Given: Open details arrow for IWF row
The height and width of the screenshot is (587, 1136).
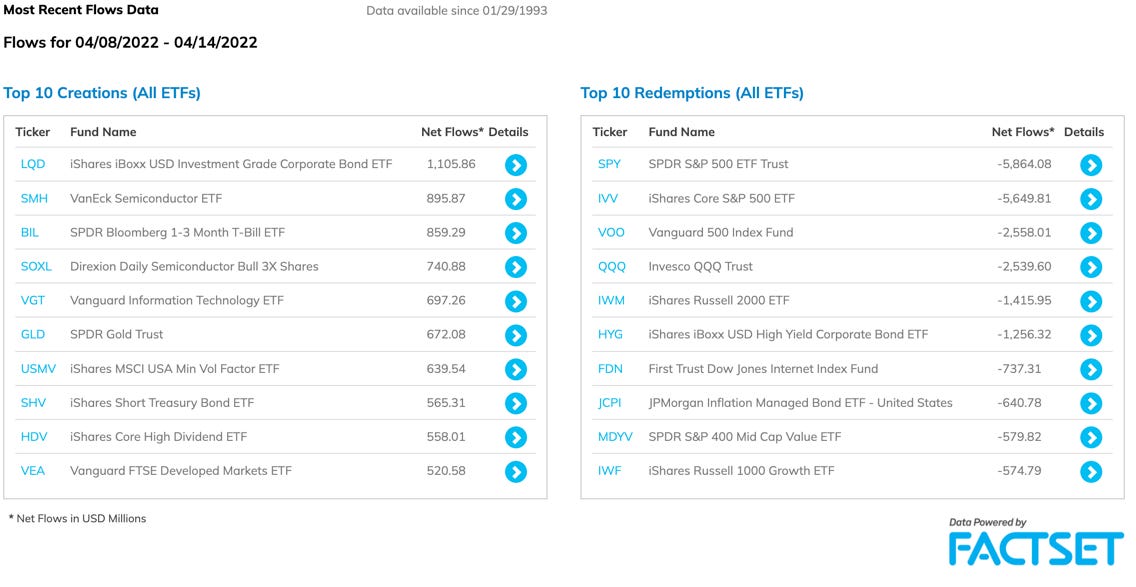Looking at the screenshot, I should (x=1091, y=472).
